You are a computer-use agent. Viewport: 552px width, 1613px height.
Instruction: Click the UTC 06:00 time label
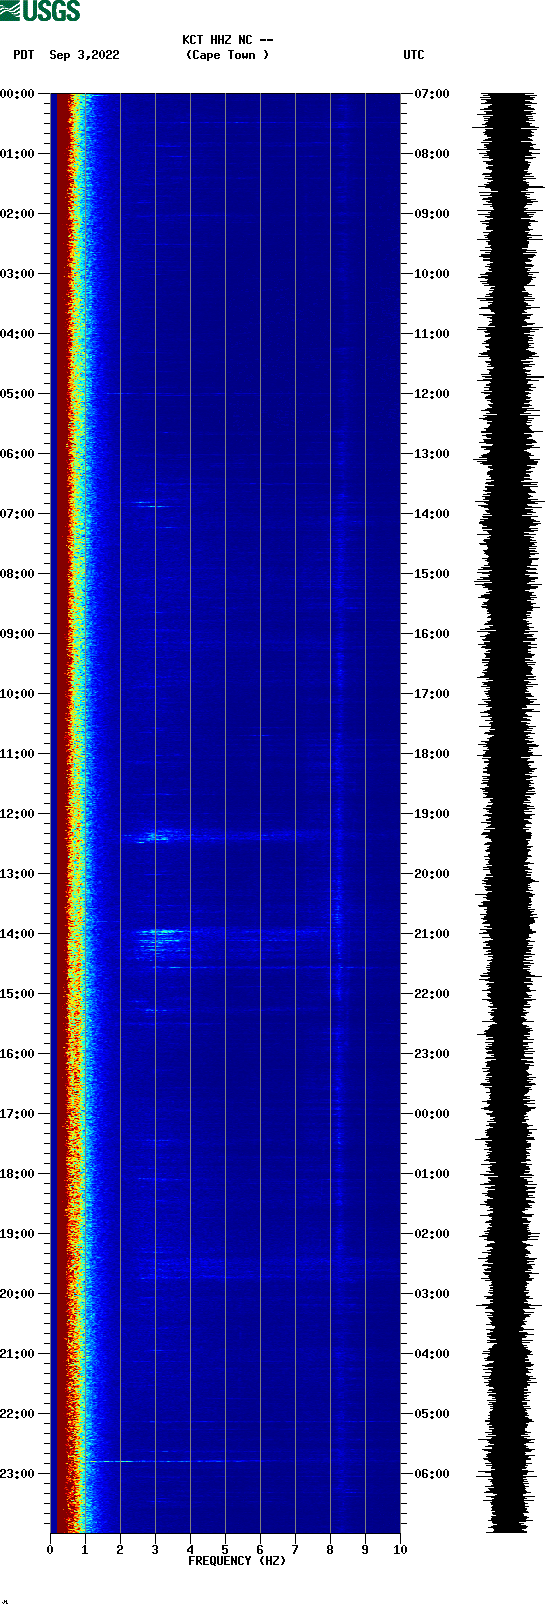click(432, 1474)
